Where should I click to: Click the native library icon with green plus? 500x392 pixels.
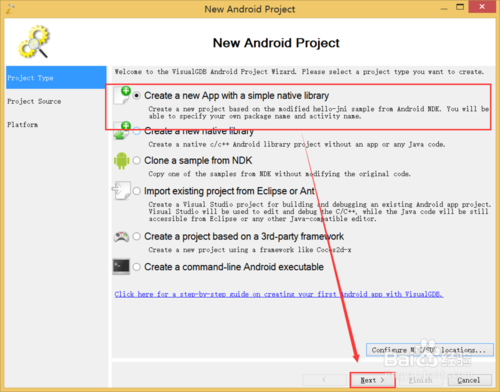[122, 131]
